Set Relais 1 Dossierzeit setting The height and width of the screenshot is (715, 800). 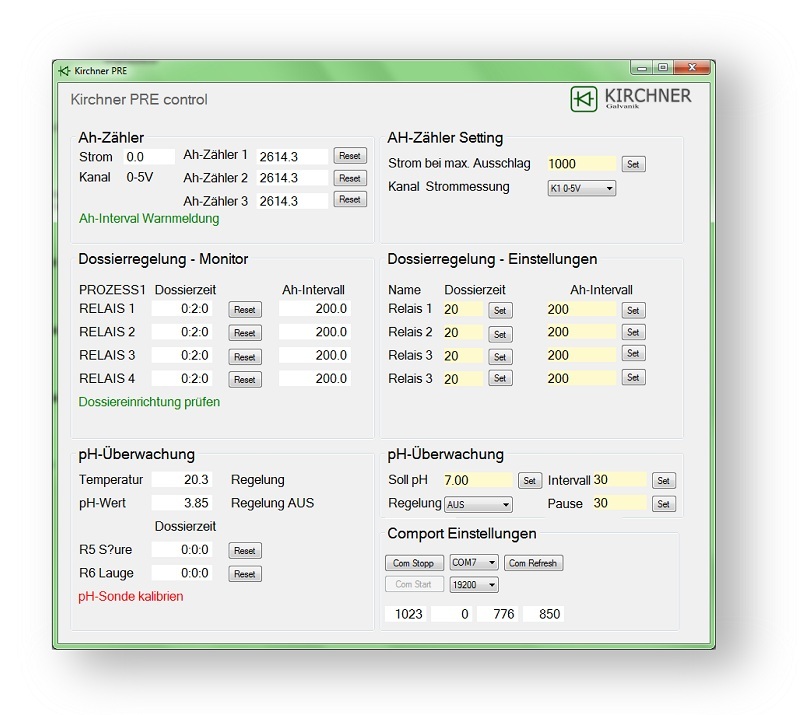click(x=500, y=311)
